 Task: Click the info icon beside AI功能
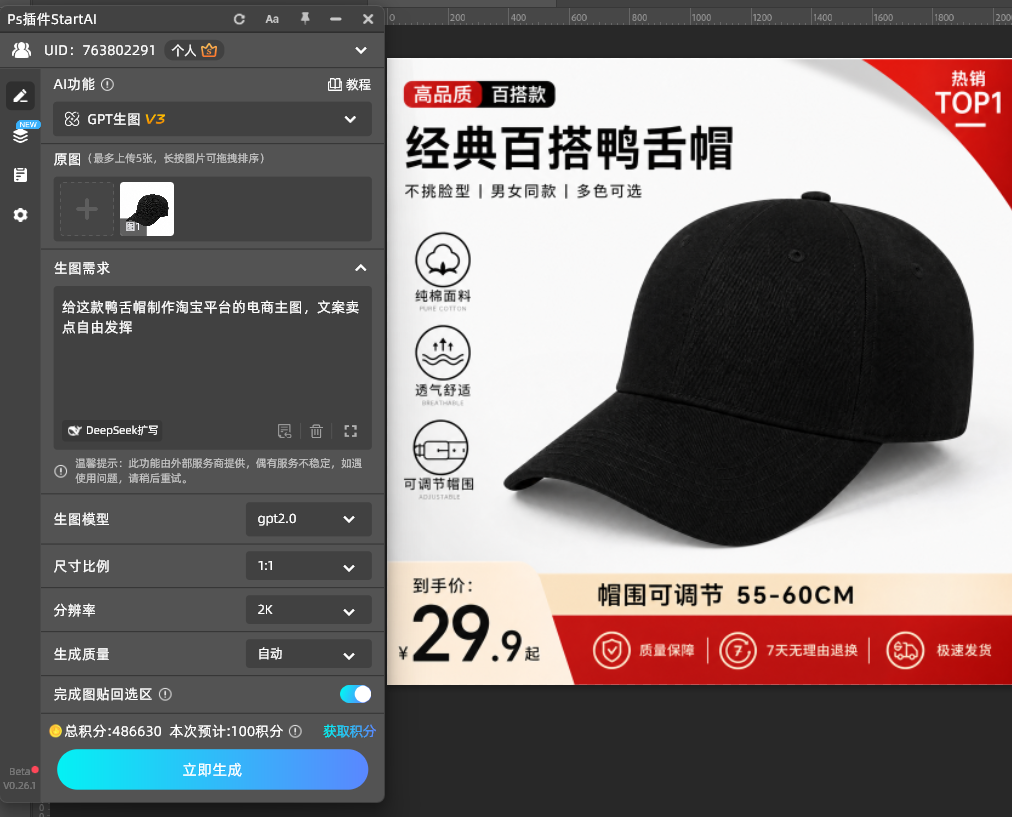pyautogui.click(x=108, y=85)
